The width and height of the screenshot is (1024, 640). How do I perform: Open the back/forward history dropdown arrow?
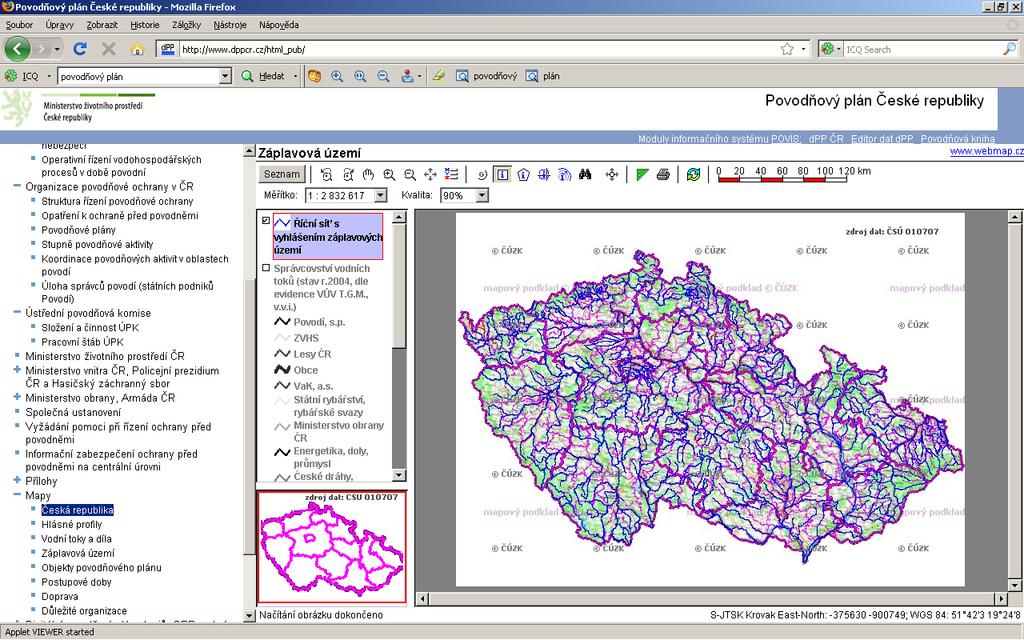[57, 49]
